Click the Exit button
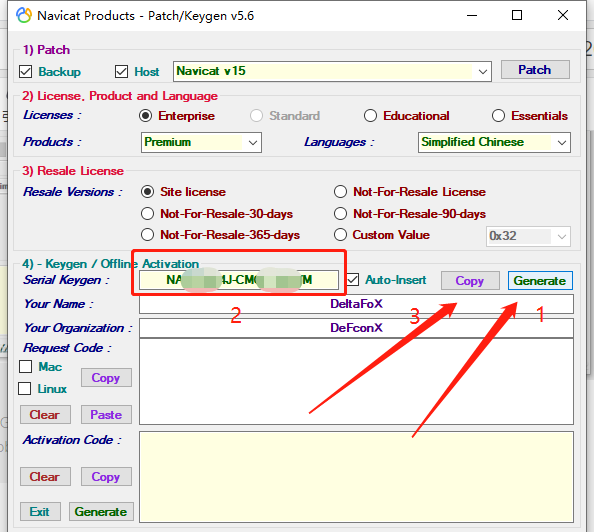The height and width of the screenshot is (532, 594). point(40,512)
